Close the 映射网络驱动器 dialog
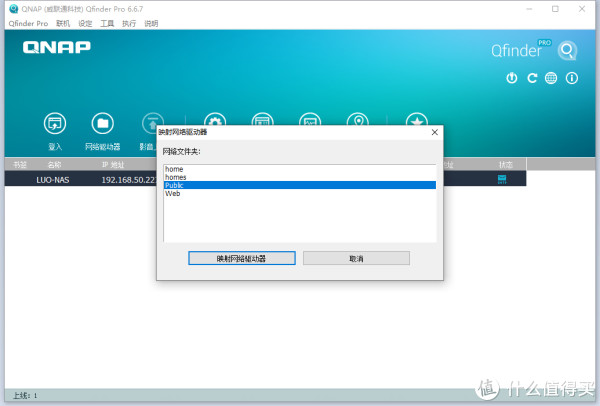Image resolution: width=600 pixels, height=406 pixels. point(433,131)
